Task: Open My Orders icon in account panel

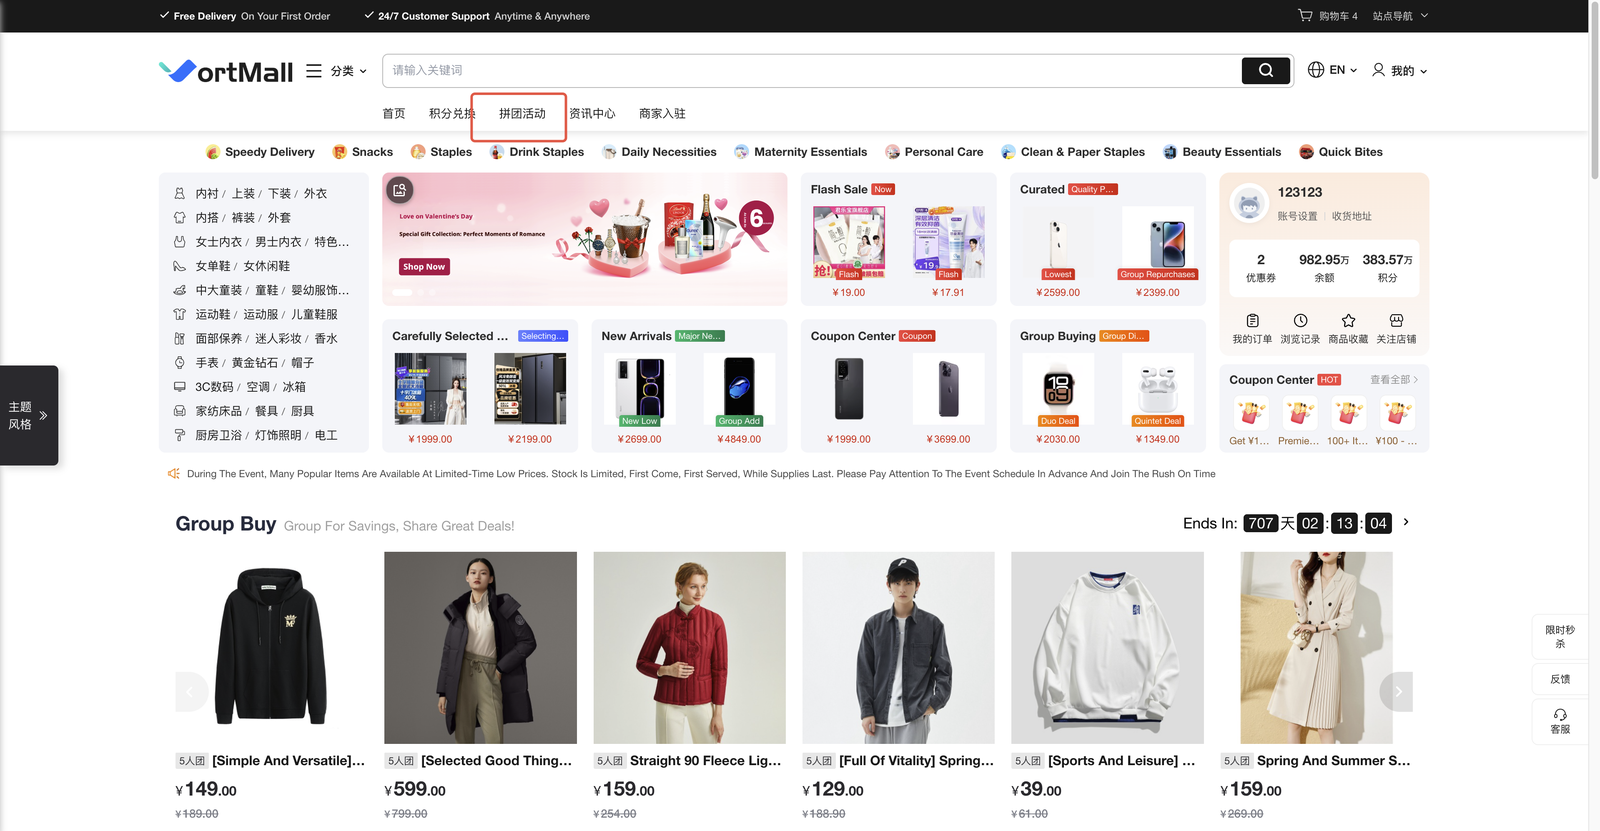Action: [1252, 321]
